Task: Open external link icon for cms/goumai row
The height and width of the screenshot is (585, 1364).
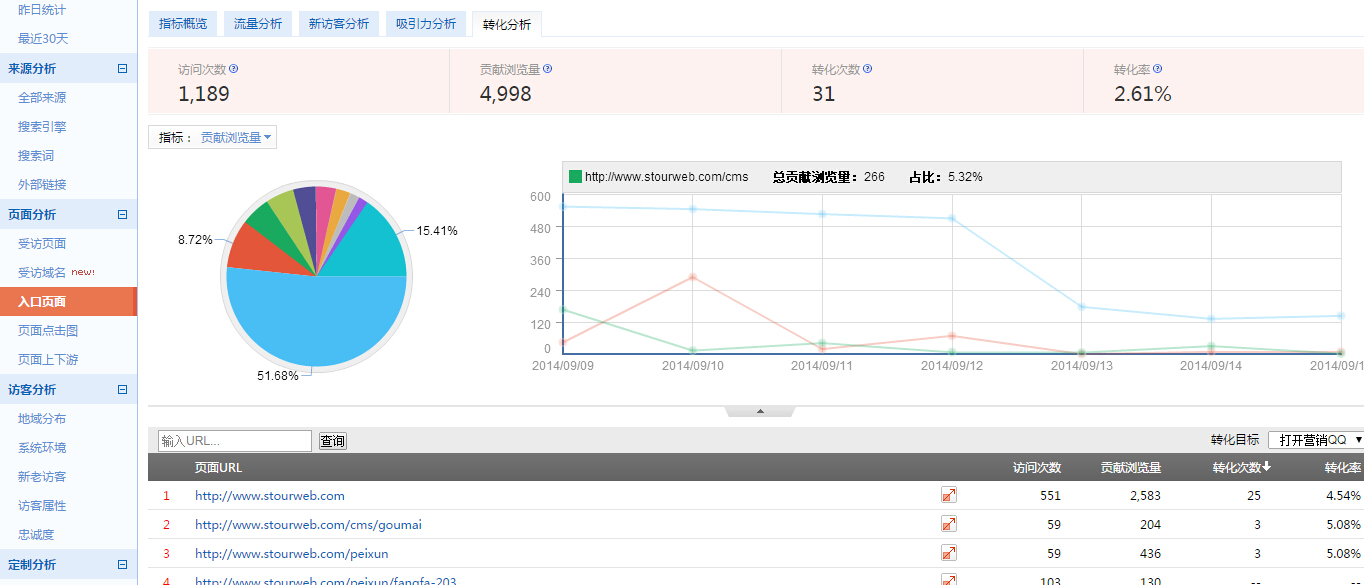Action: [948, 524]
